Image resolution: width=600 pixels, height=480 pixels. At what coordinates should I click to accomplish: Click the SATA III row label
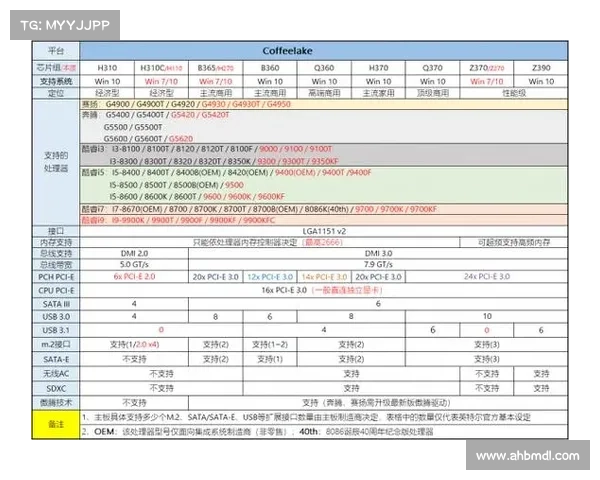(x=56, y=304)
